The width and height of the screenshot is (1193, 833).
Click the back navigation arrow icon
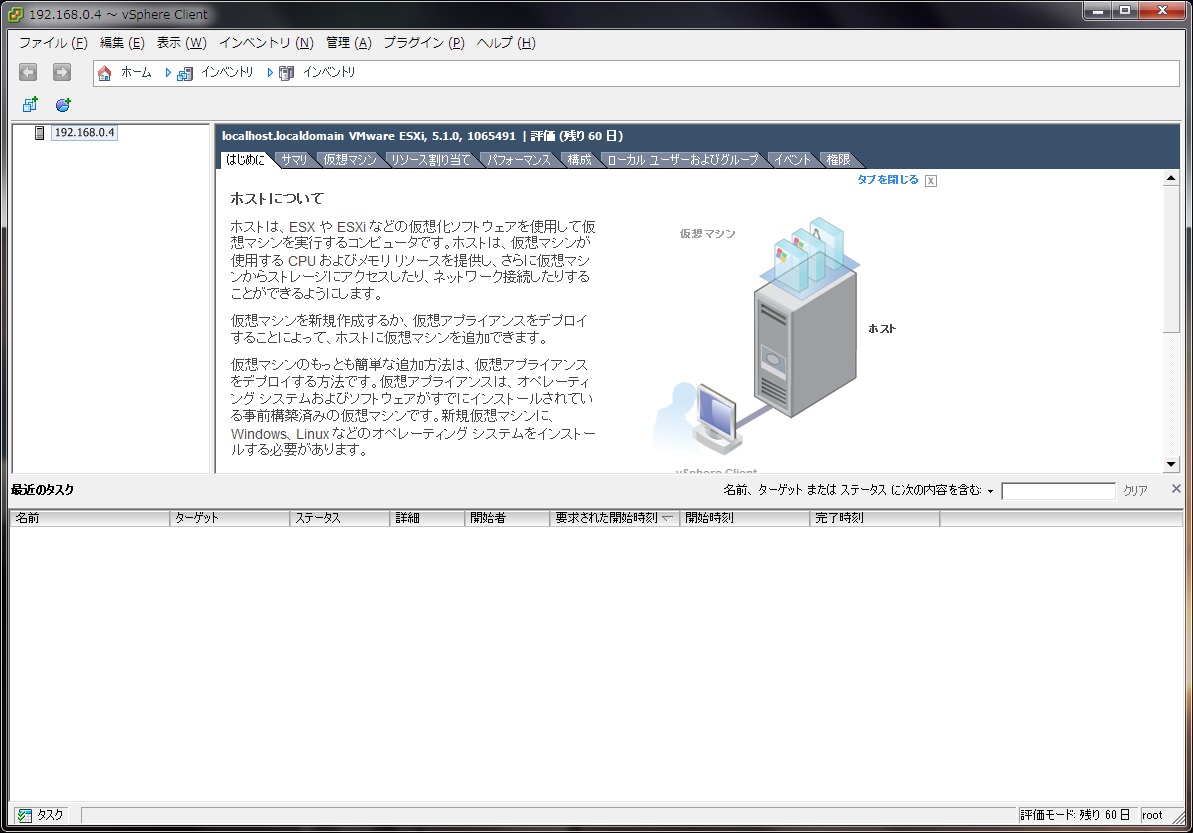28,72
